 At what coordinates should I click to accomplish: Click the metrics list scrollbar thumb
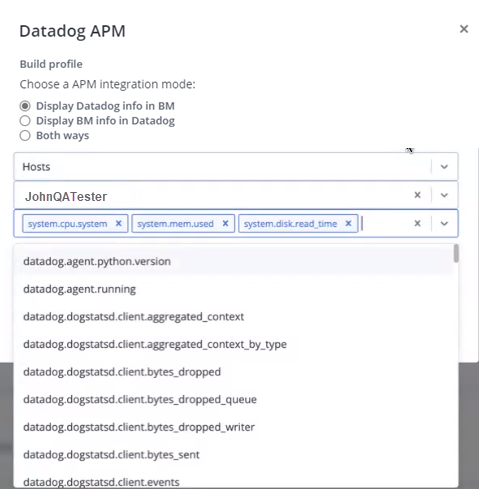pyautogui.click(x=456, y=253)
